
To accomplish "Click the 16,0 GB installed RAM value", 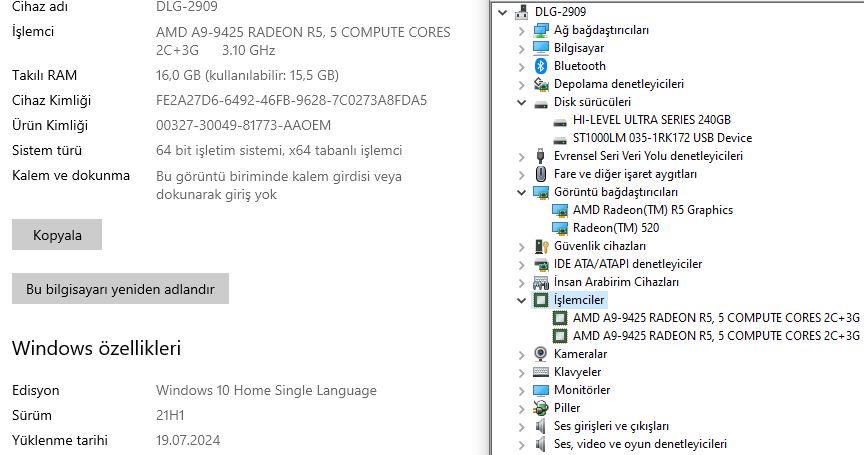I will (x=247, y=75).
